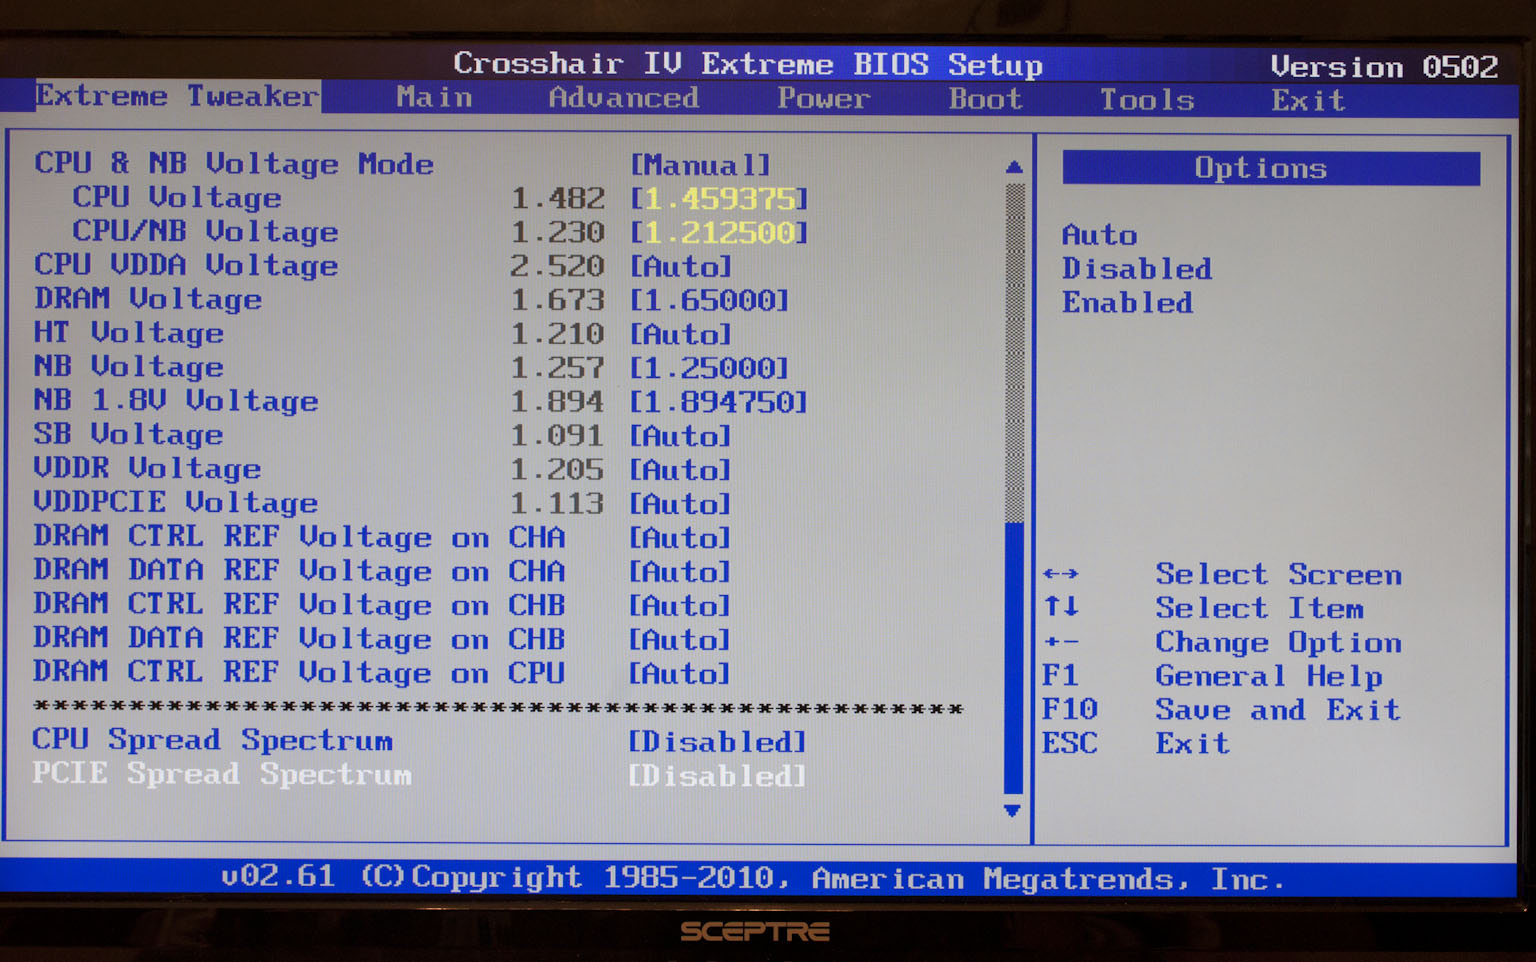Click F1 General Help hint
The height and width of the screenshot is (962, 1536).
click(x=1212, y=677)
